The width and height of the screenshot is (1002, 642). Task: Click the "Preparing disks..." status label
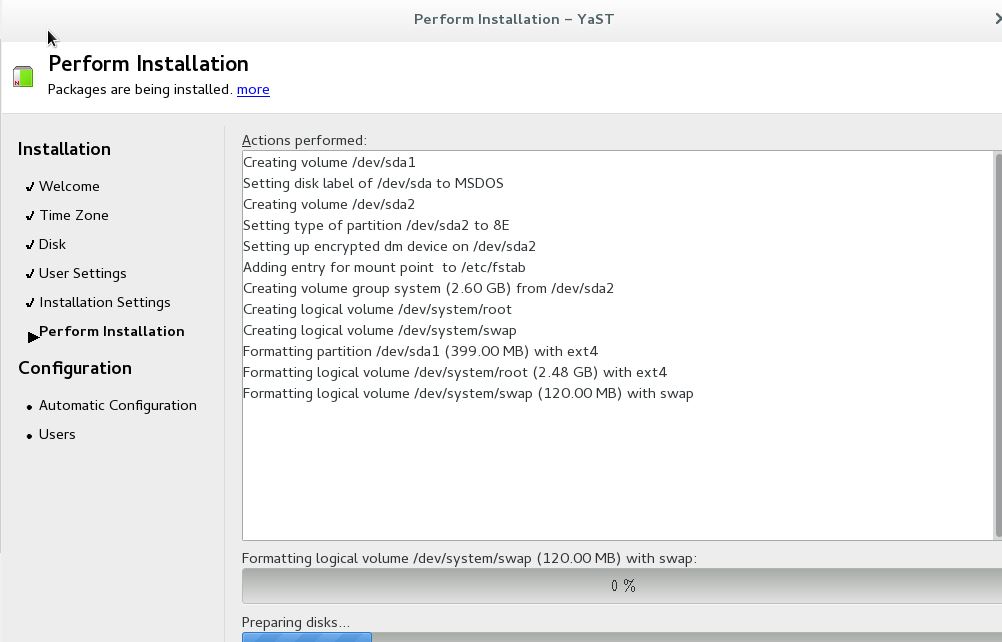click(x=296, y=623)
